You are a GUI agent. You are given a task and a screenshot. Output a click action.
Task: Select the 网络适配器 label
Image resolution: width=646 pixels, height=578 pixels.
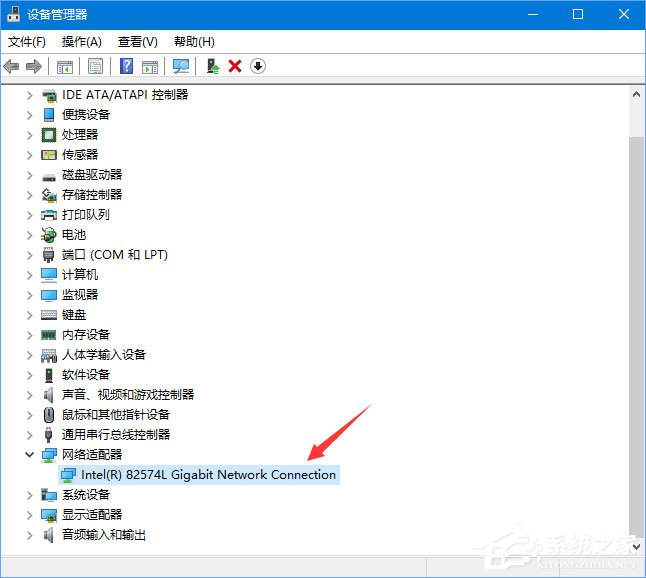click(x=92, y=454)
